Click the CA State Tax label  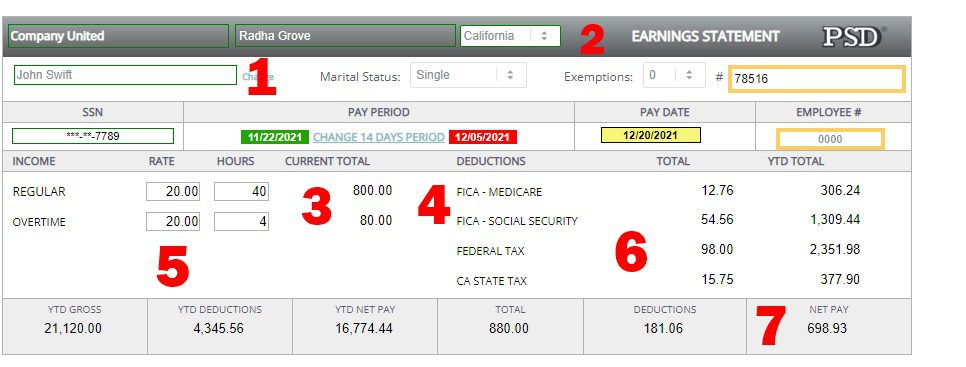[x=492, y=281]
